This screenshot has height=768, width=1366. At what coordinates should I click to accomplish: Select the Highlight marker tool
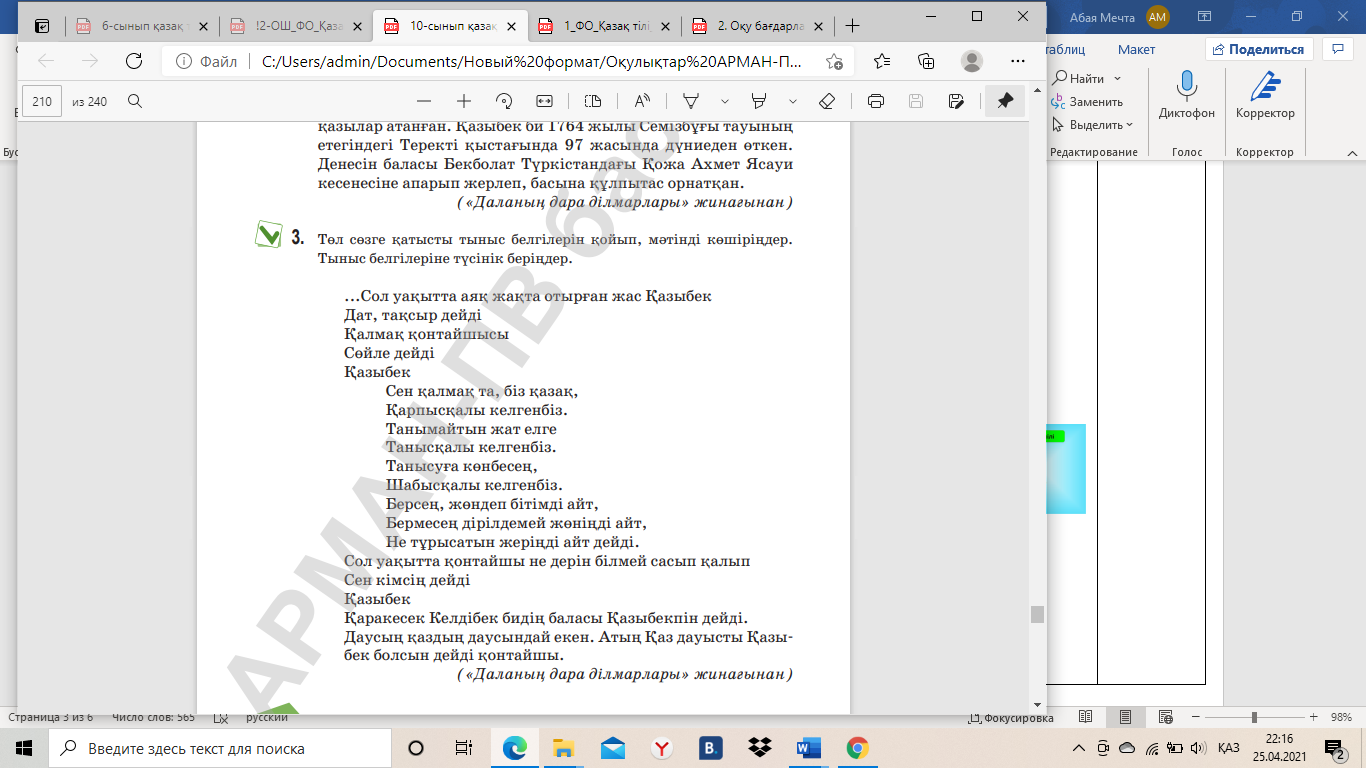(759, 101)
